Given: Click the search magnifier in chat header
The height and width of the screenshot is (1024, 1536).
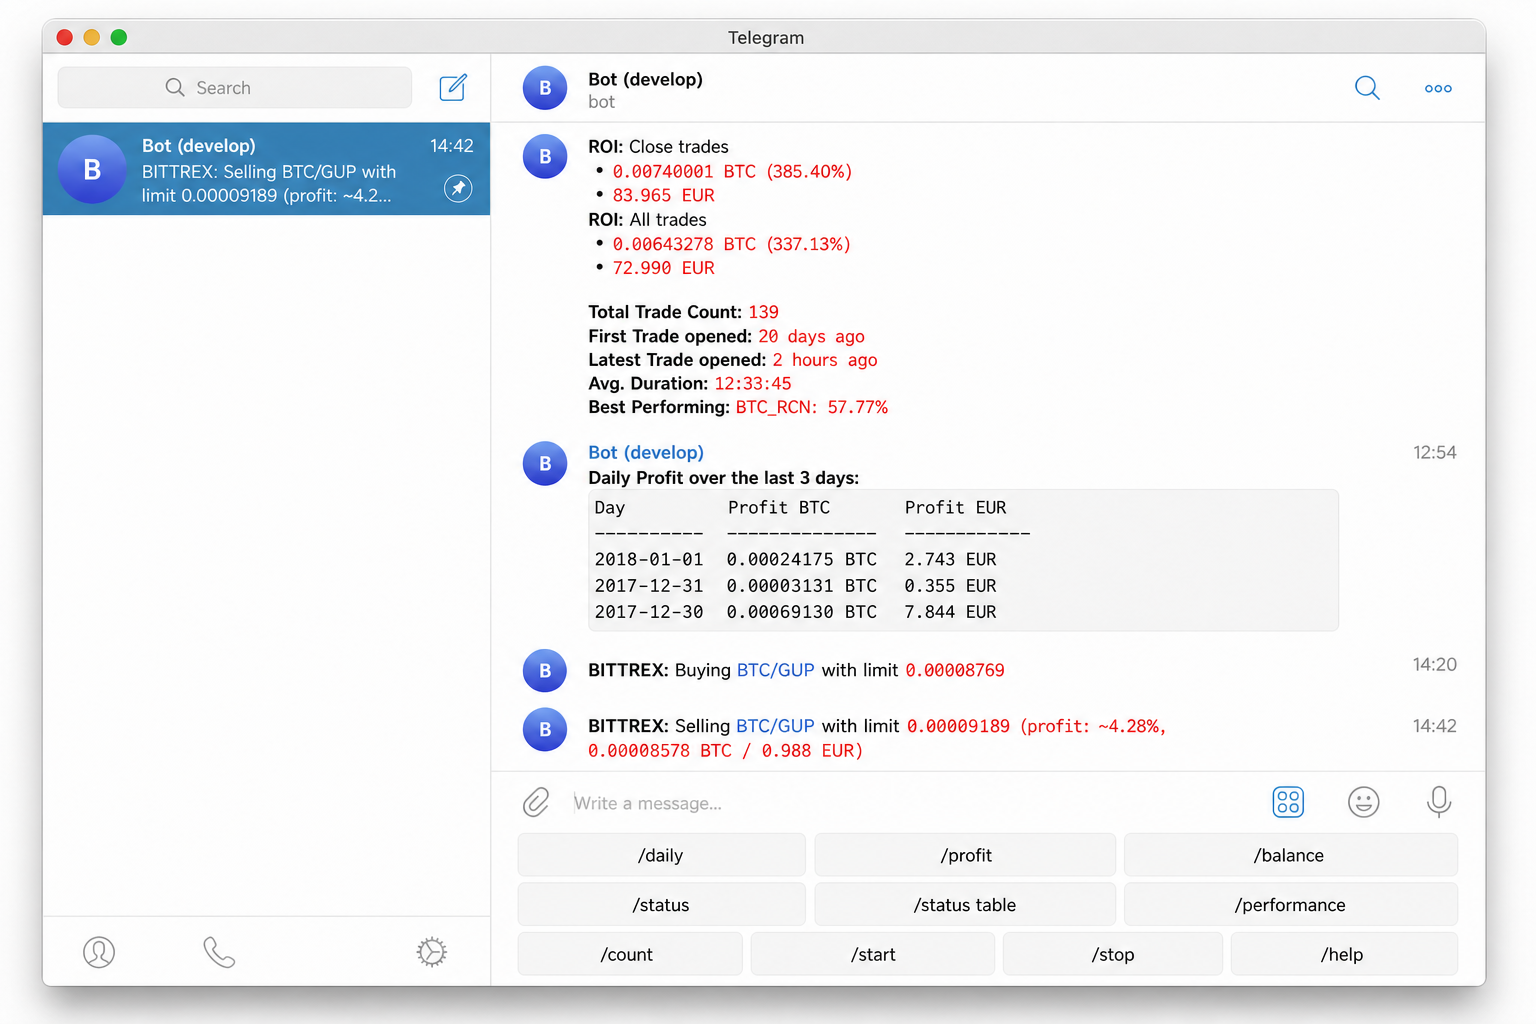Looking at the screenshot, I should click(x=1367, y=88).
